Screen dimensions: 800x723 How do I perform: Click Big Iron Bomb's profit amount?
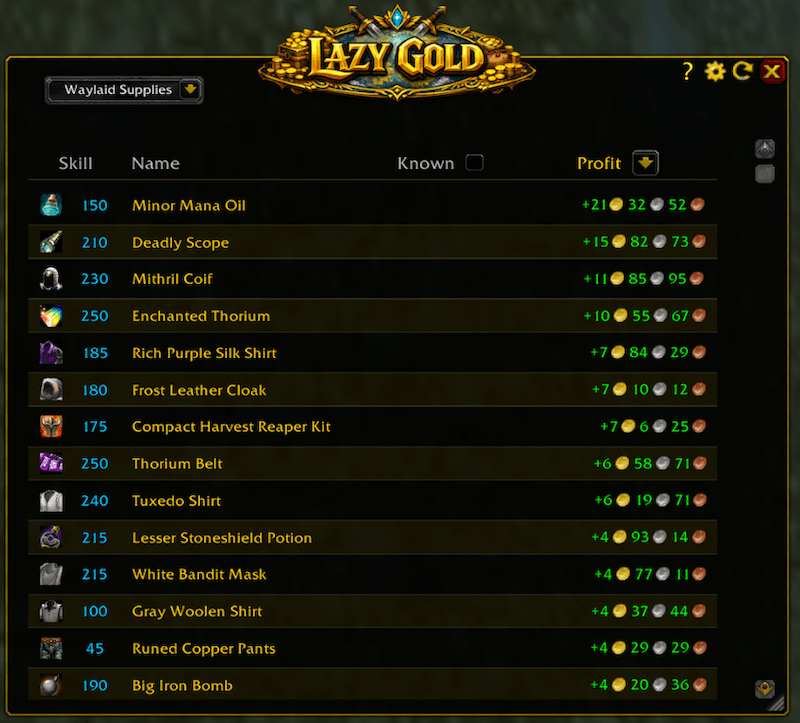[x=648, y=685]
